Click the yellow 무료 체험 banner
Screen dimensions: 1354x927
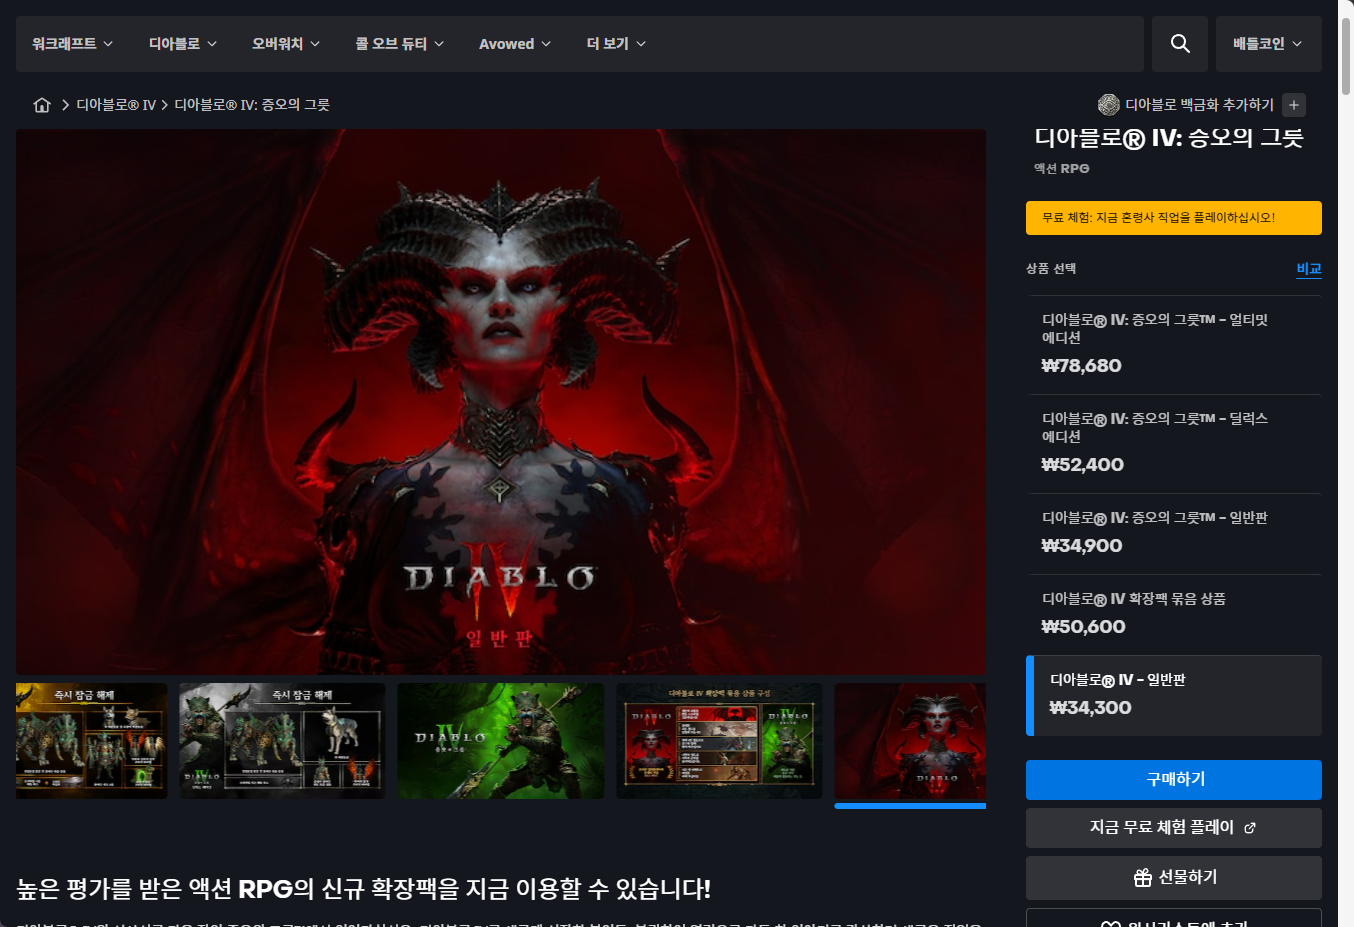coord(1174,218)
